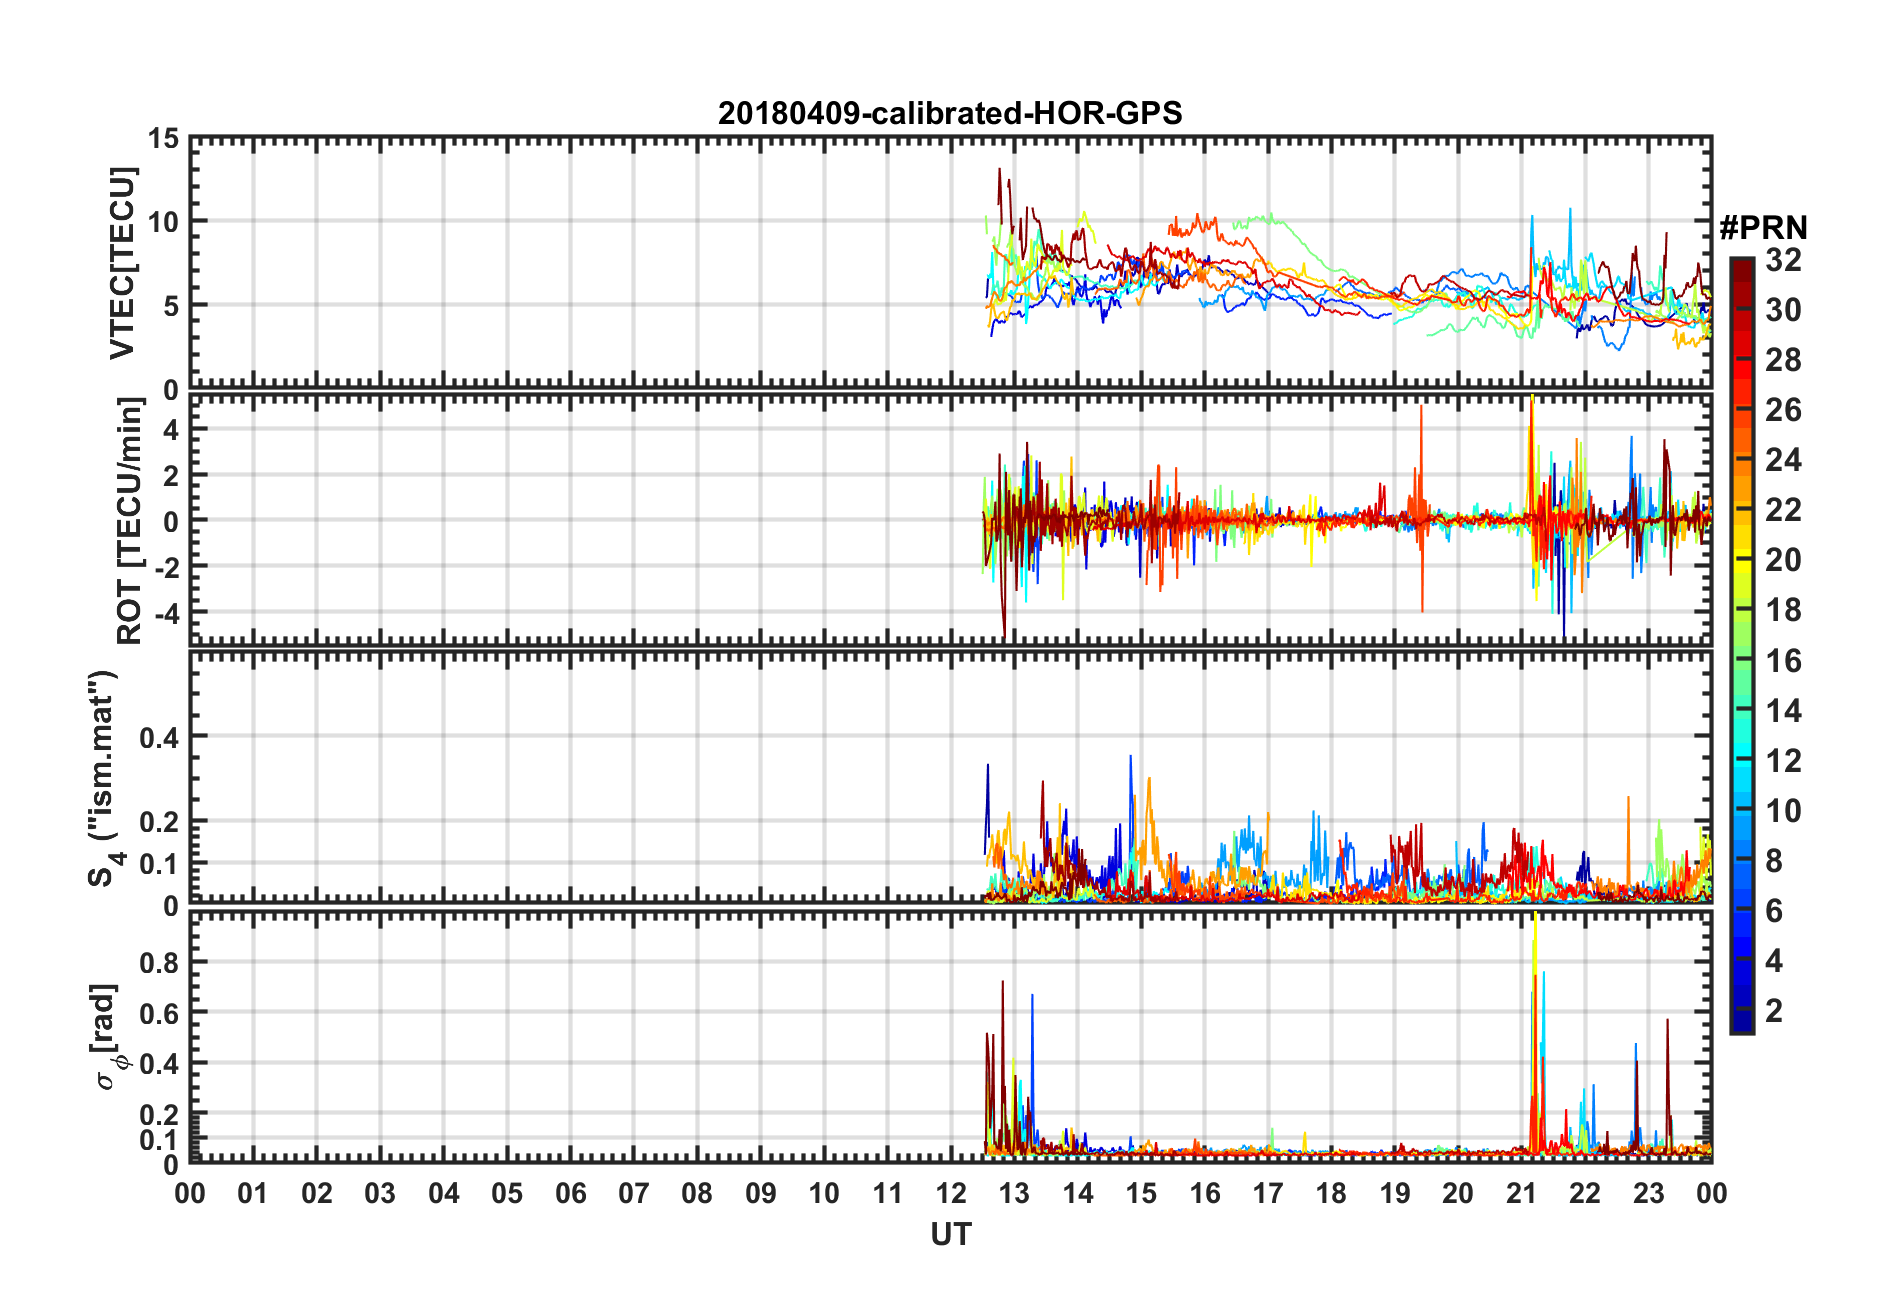This screenshot has height=1292, width=1902.
Task: Click VTEC y-axis tick label 5
Action: point(171,306)
